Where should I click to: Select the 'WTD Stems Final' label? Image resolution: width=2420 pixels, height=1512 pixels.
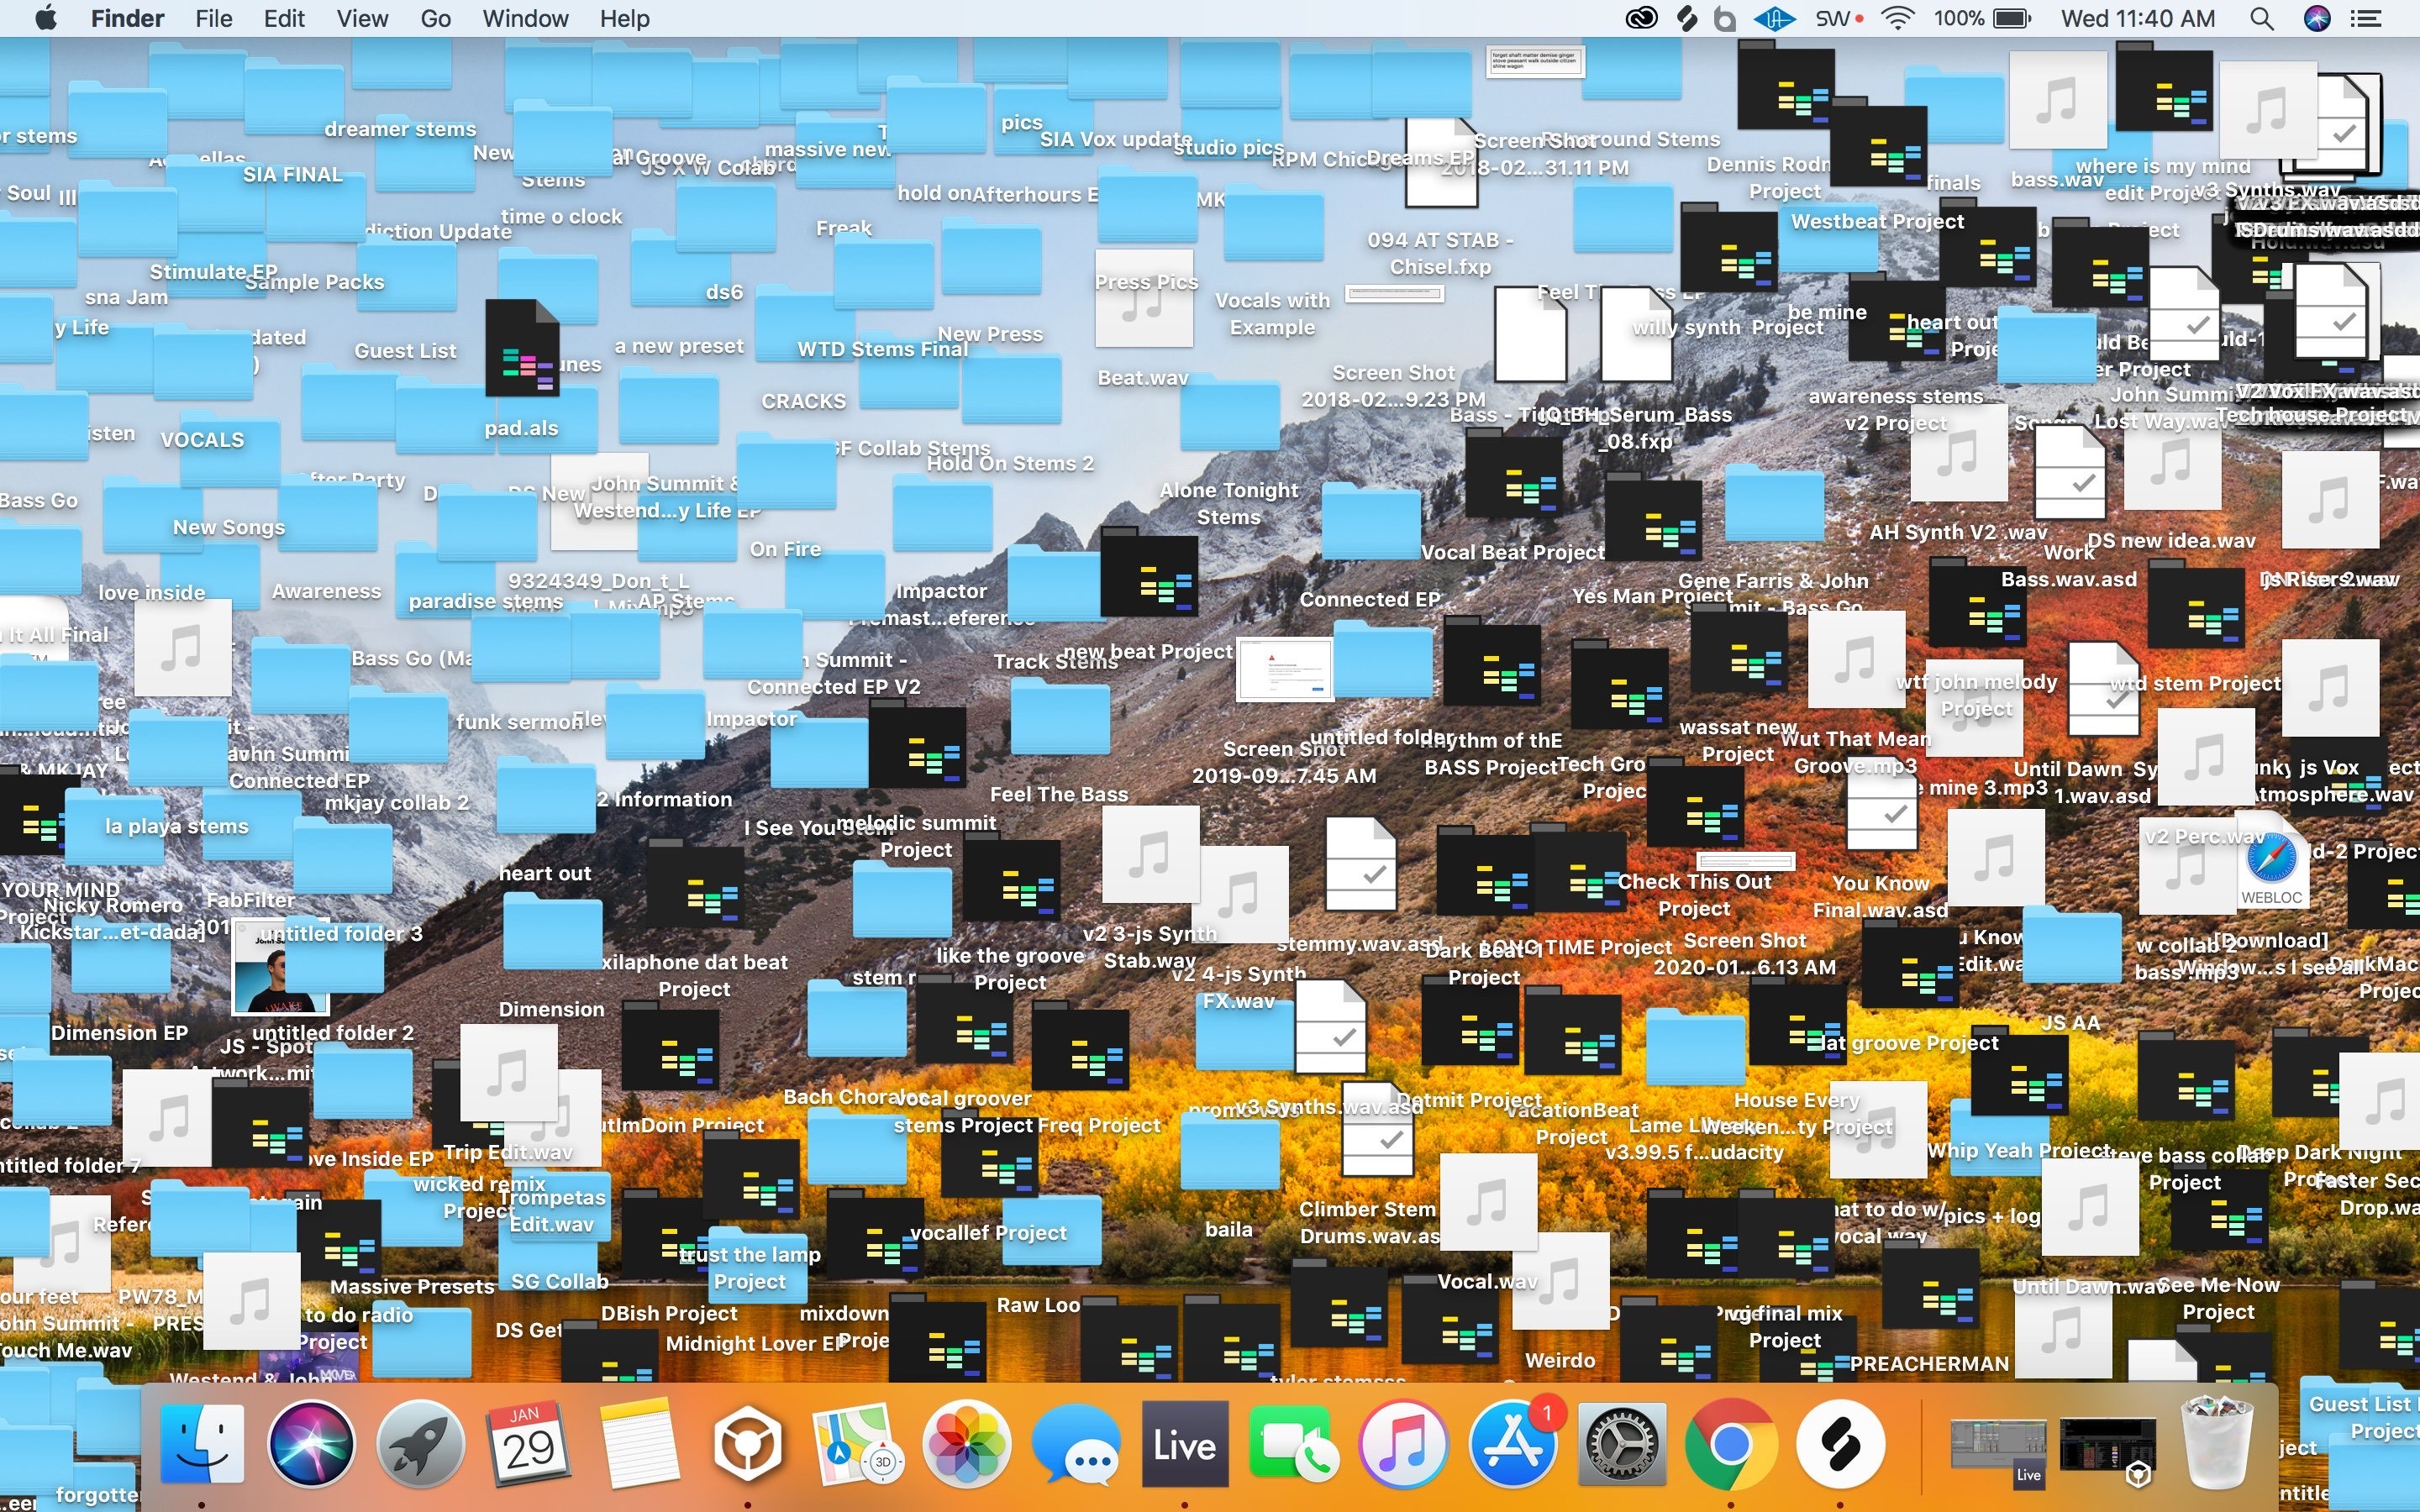pos(882,349)
